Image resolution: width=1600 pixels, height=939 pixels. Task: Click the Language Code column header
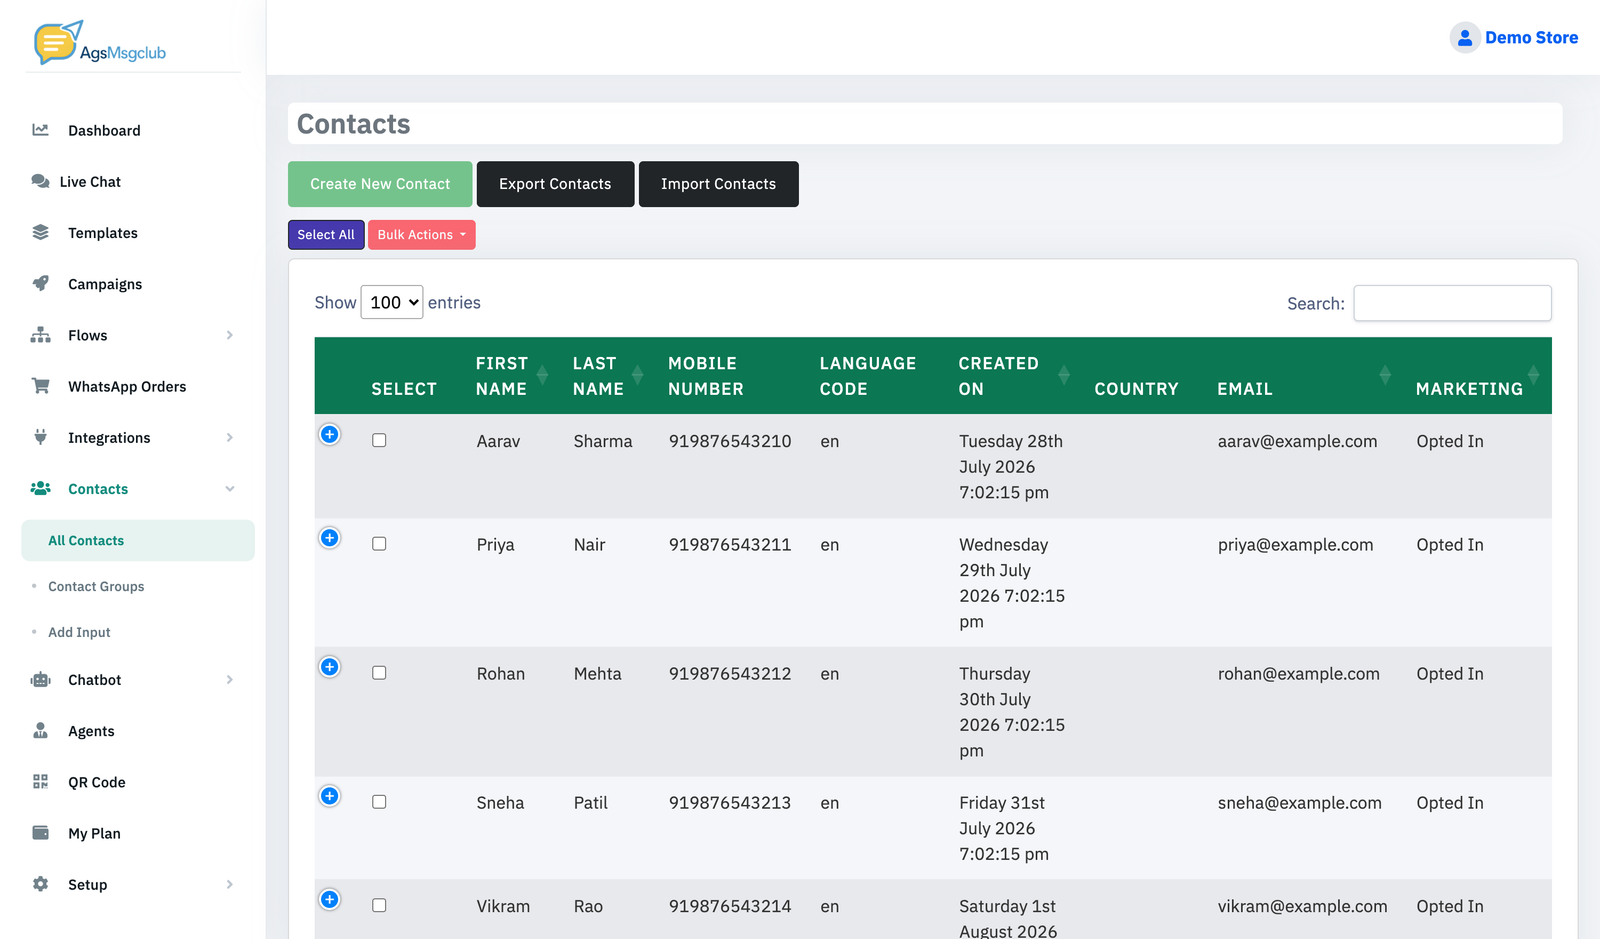(x=868, y=376)
